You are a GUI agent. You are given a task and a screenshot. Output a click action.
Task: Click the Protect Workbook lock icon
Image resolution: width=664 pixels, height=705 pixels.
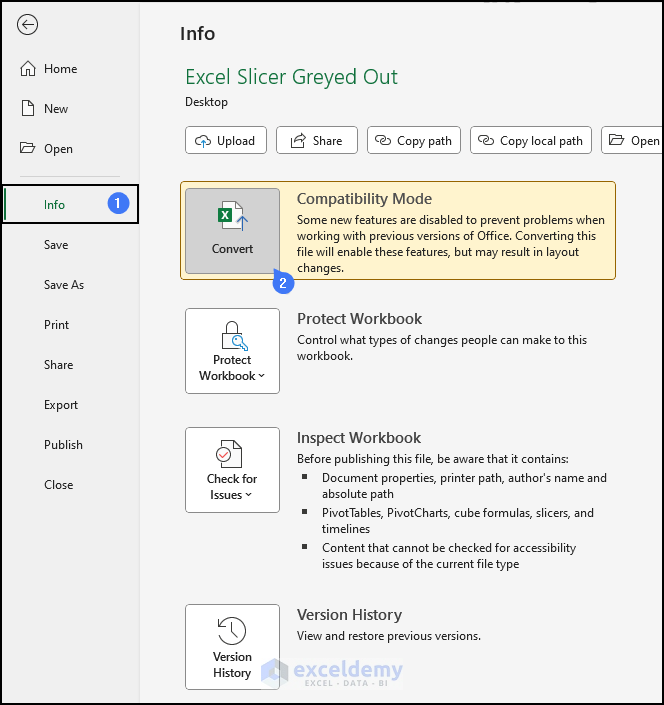(232, 335)
